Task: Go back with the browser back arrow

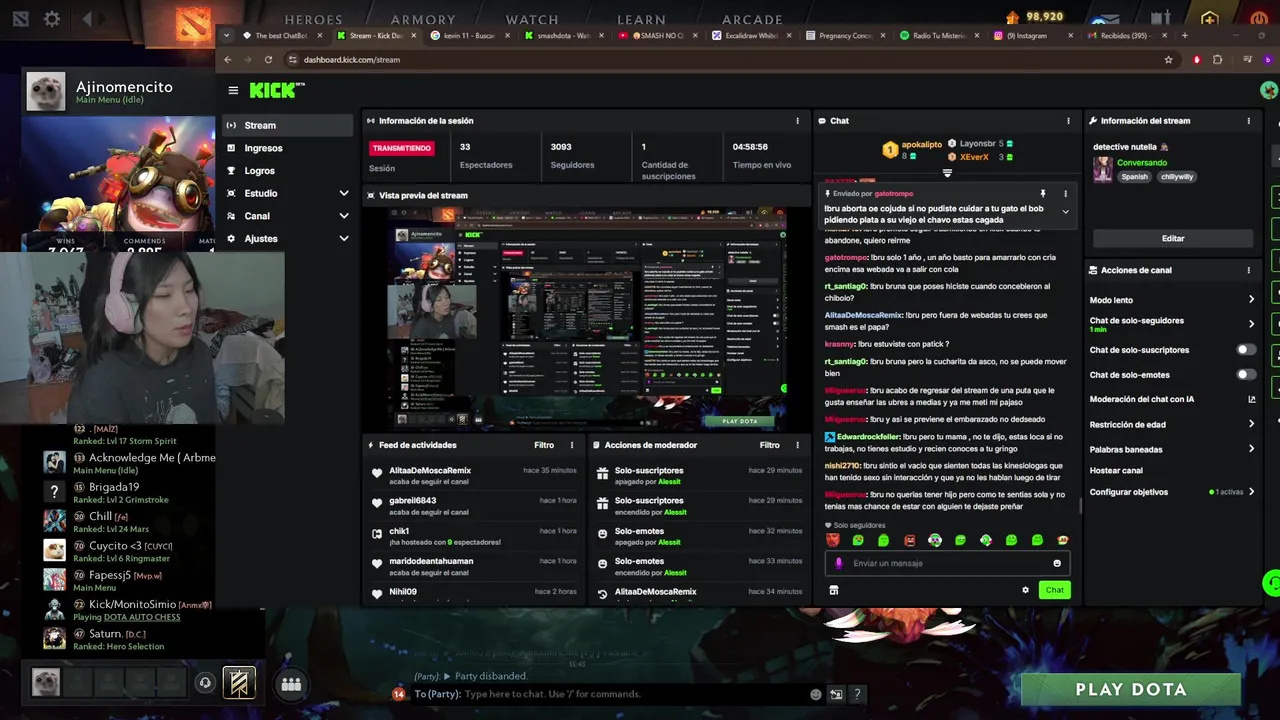Action: (228, 59)
